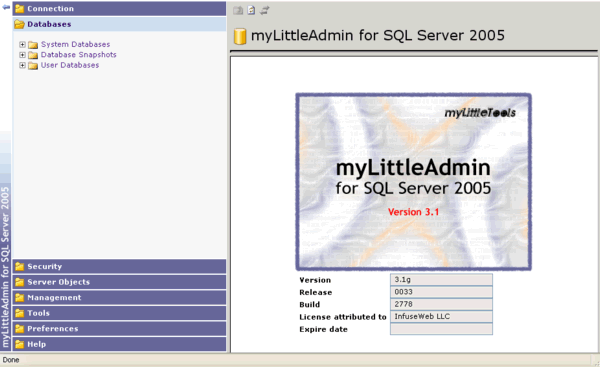The height and width of the screenshot is (367, 600).
Task: Click the 'Done' status bar text
Action: [x=11, y=360]
